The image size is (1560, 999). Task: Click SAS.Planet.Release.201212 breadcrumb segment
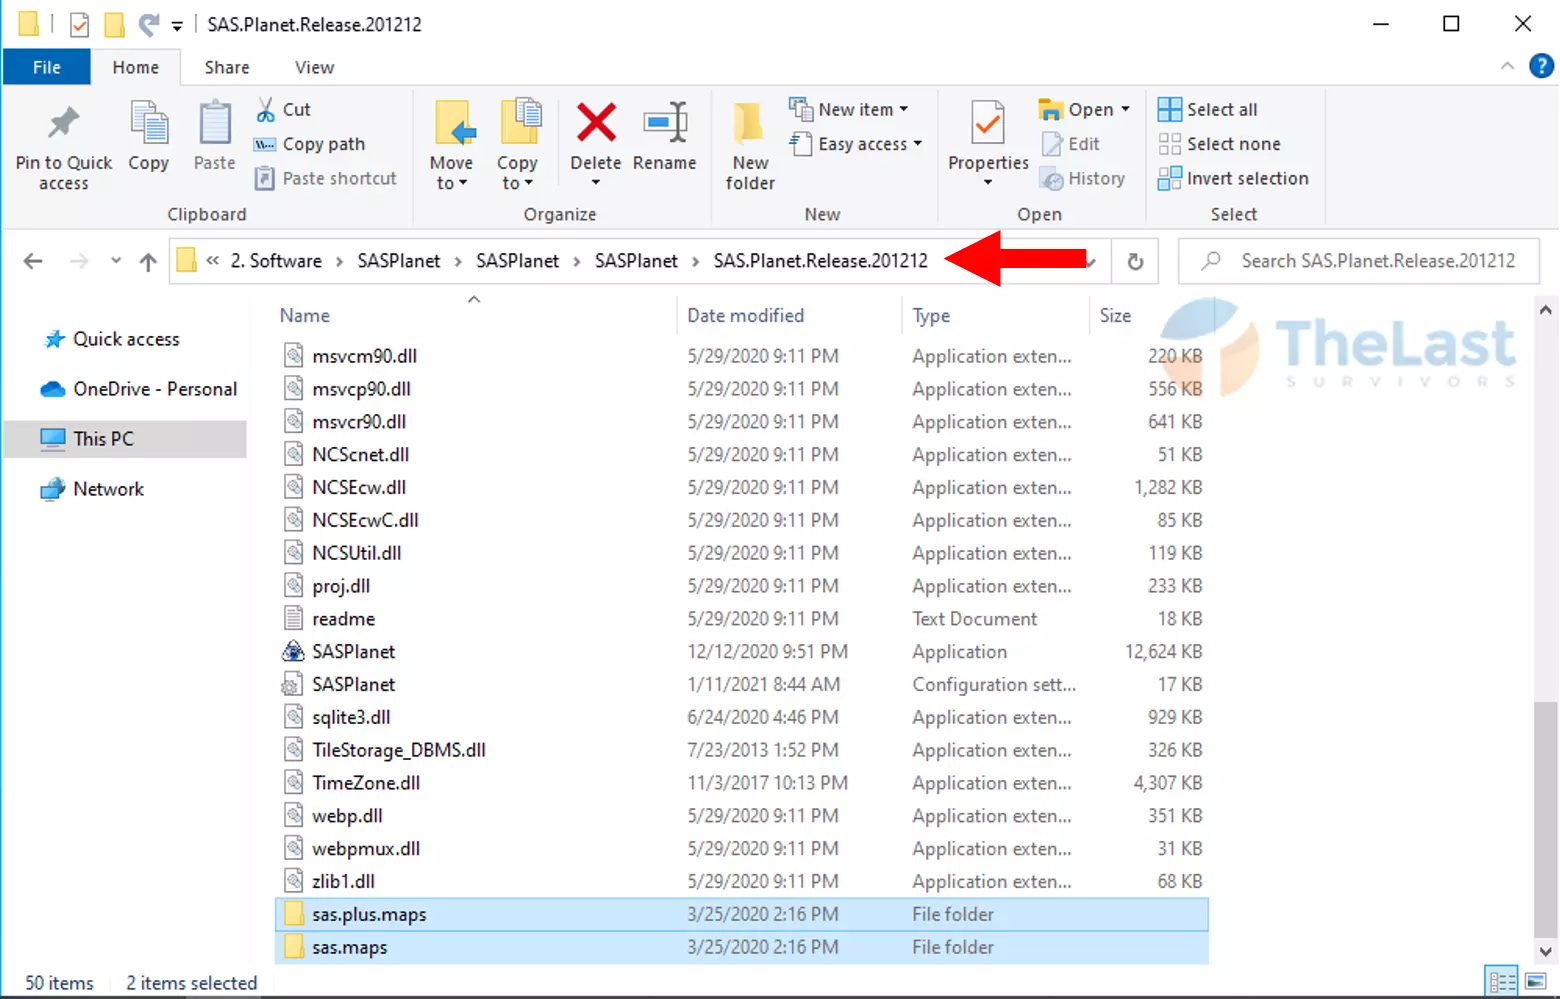pyautogui.click(x=820, y=261)
